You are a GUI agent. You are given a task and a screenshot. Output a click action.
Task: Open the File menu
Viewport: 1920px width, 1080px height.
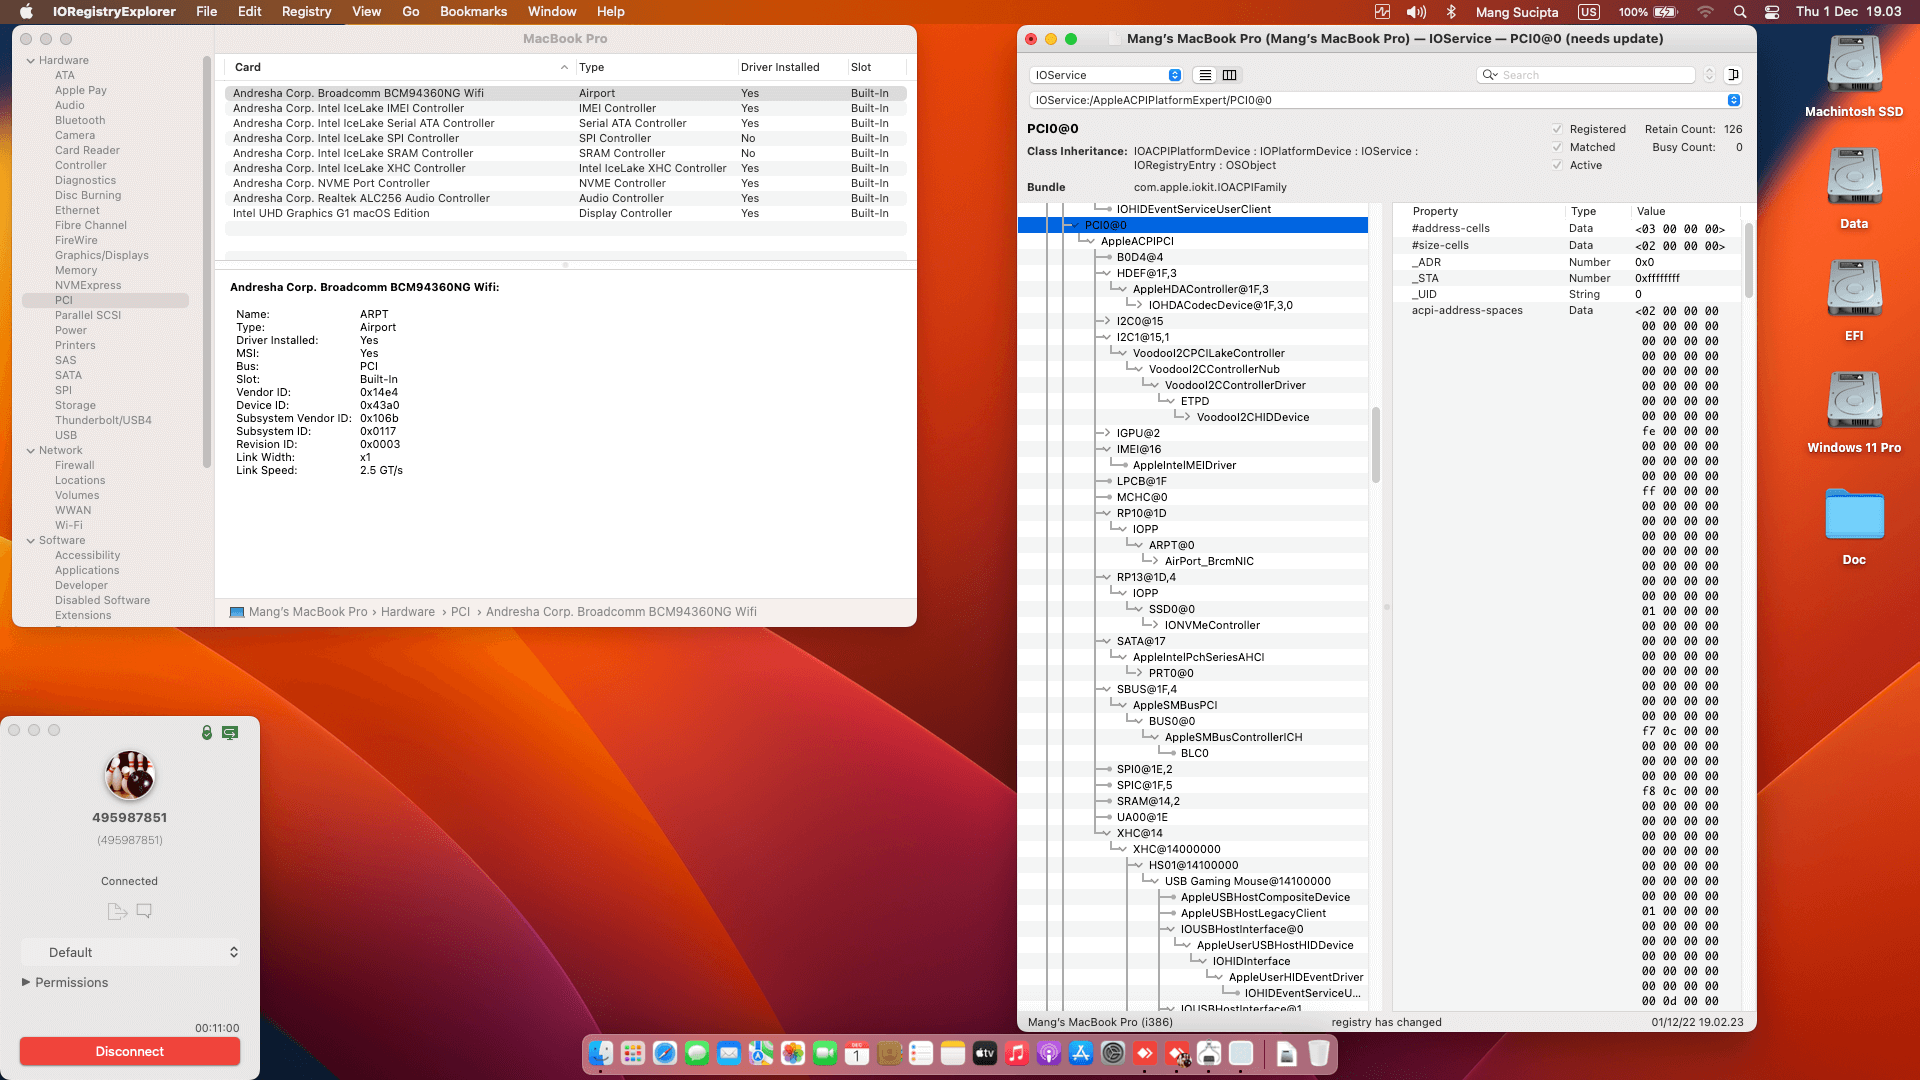pos(207,12)
